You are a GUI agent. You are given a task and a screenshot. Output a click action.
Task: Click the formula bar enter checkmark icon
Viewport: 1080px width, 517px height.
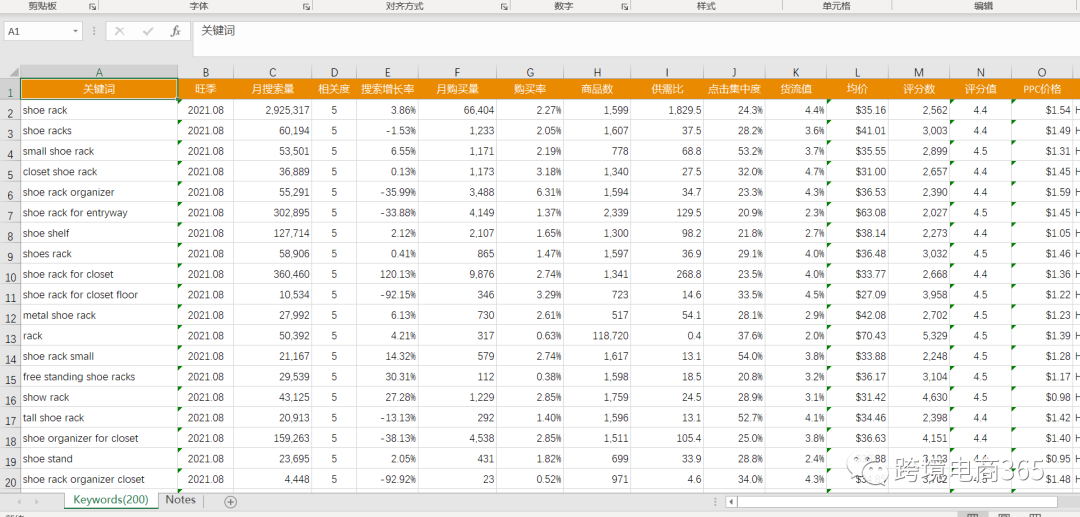point(148,32)
